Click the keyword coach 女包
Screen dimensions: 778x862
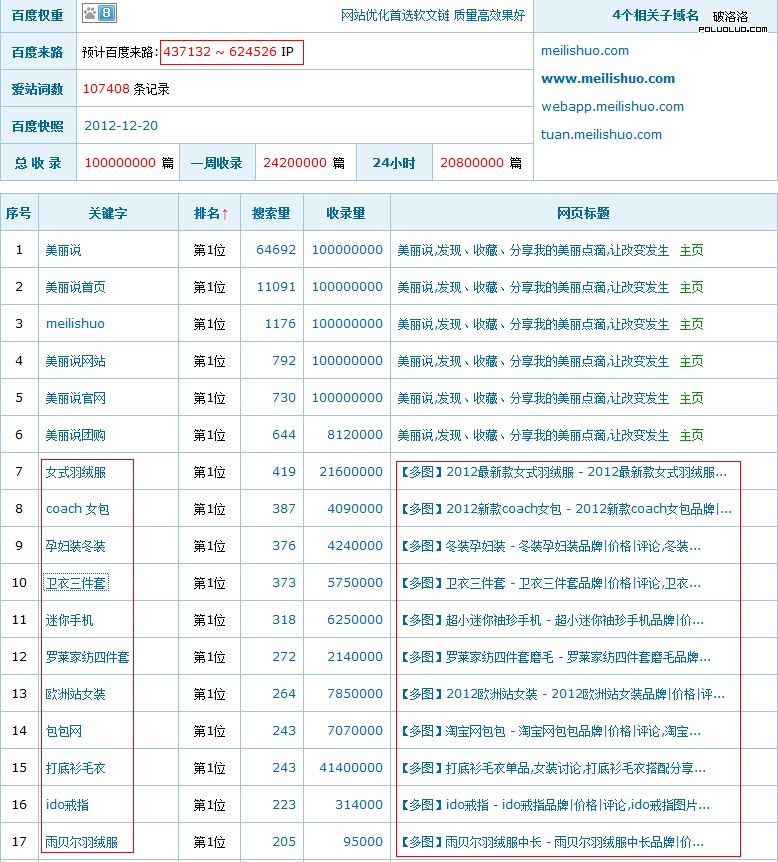[77, 509]
